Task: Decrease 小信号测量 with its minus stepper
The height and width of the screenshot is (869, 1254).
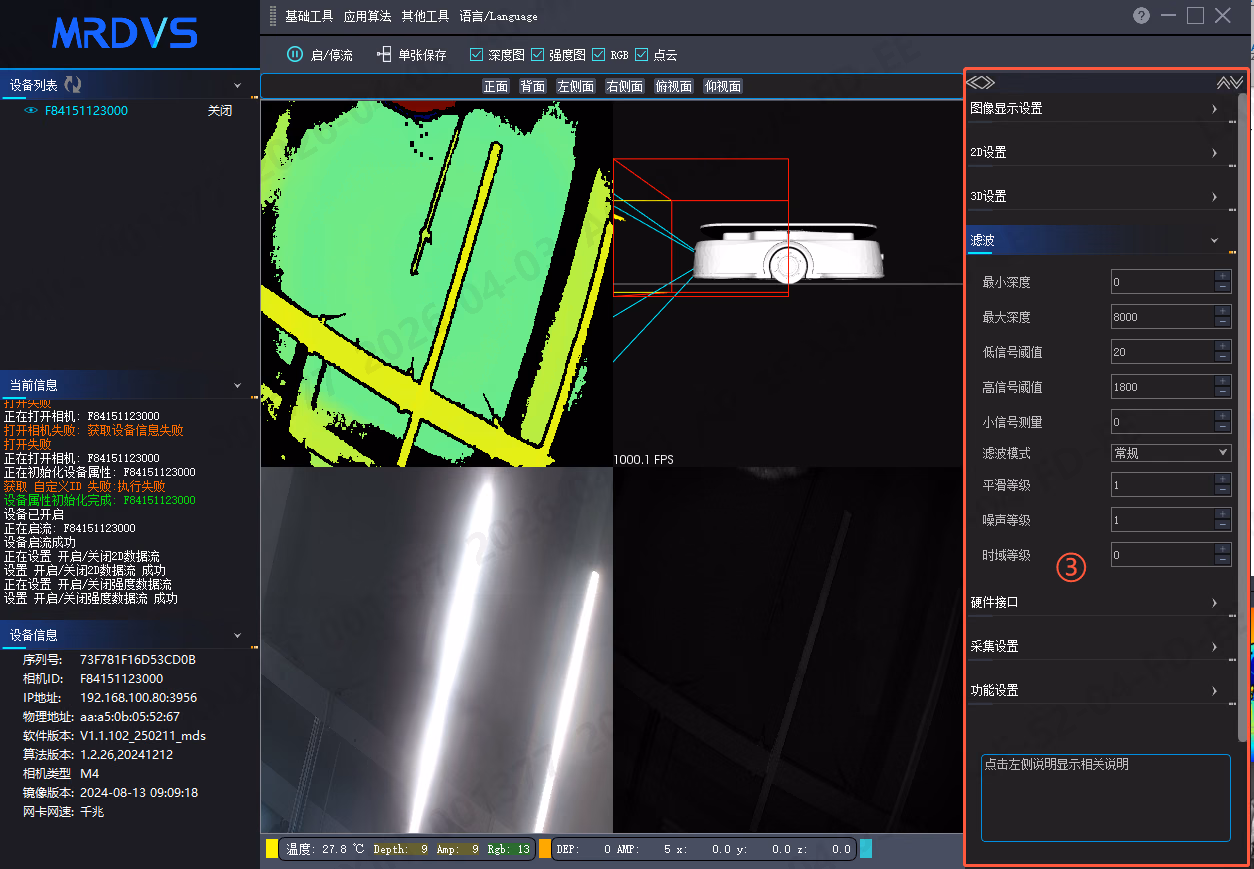Action: (1222, 427)
